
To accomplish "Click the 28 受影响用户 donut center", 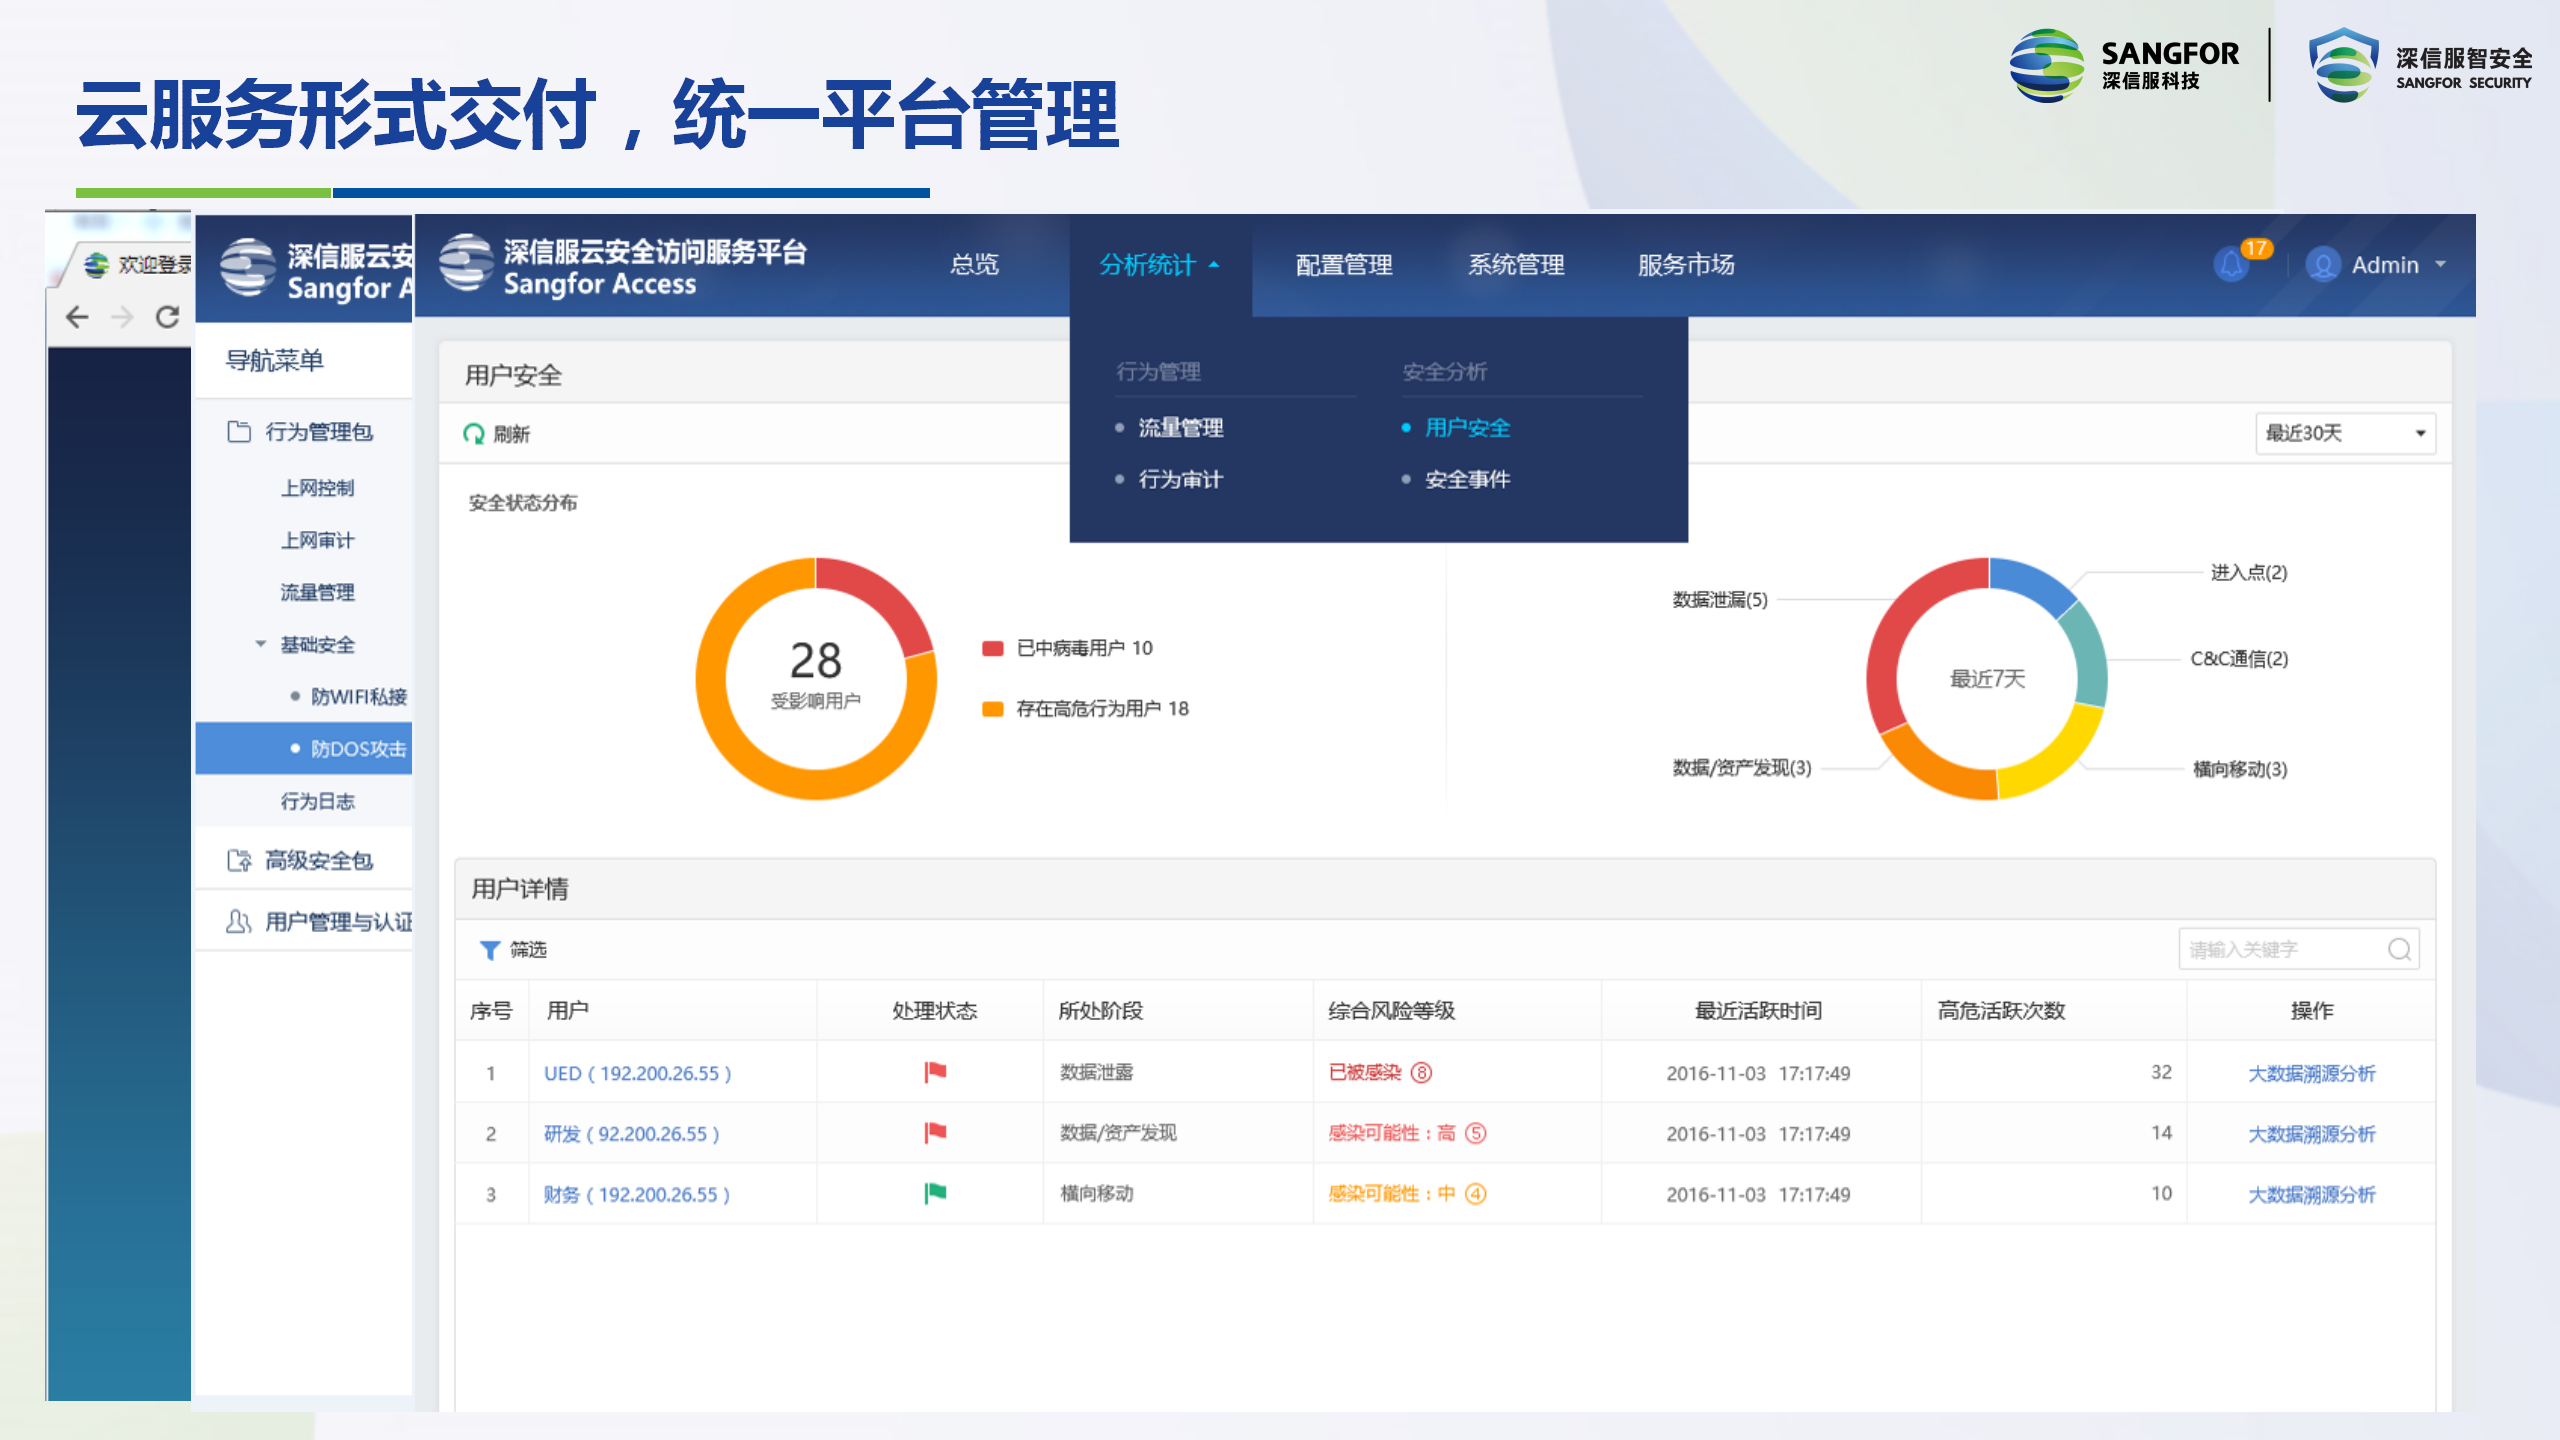I will tap(815, 674).
